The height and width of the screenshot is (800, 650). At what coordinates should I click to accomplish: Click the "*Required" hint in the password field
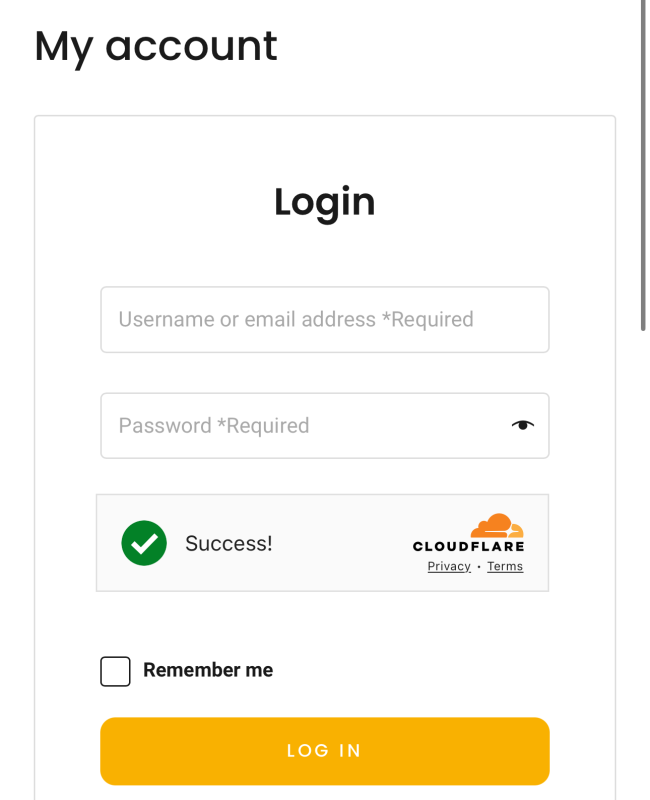(x=263, y=426)
